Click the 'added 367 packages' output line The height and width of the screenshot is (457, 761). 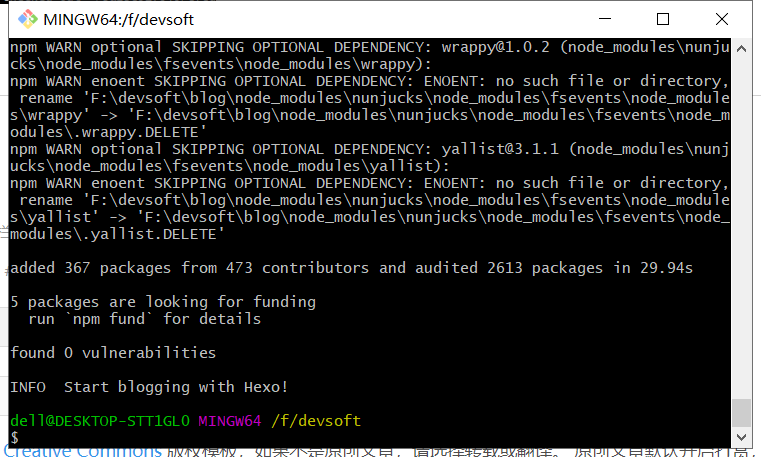pos(351,268)
